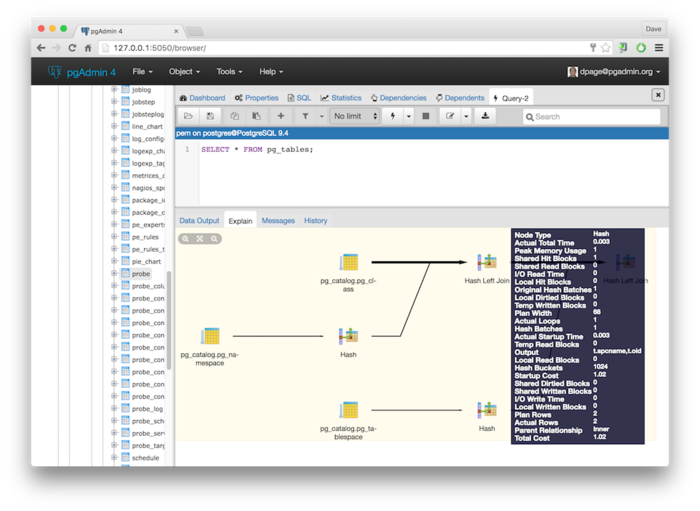The width and height of the screenshot is (700, 511).
Task: Open the Tools menu
Action: [x=229, y=71]
